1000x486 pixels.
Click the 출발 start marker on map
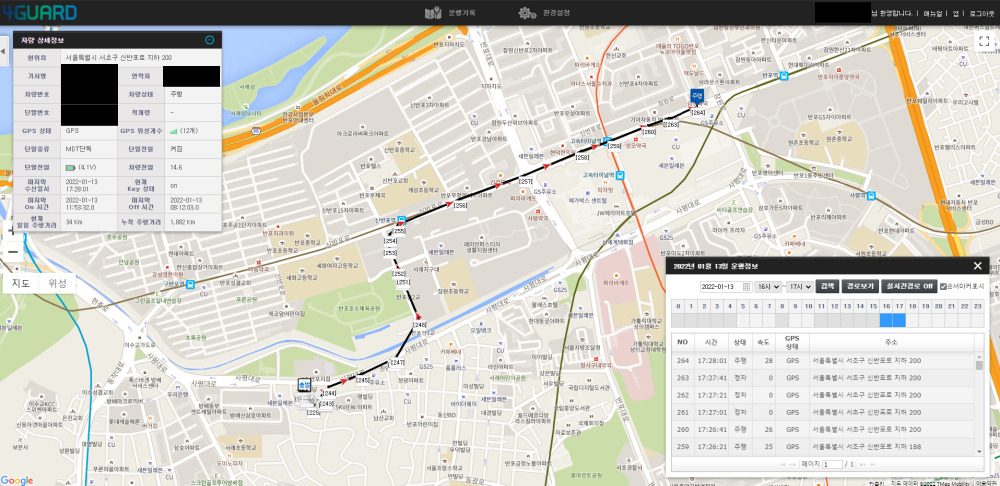[x=304, y=385]
